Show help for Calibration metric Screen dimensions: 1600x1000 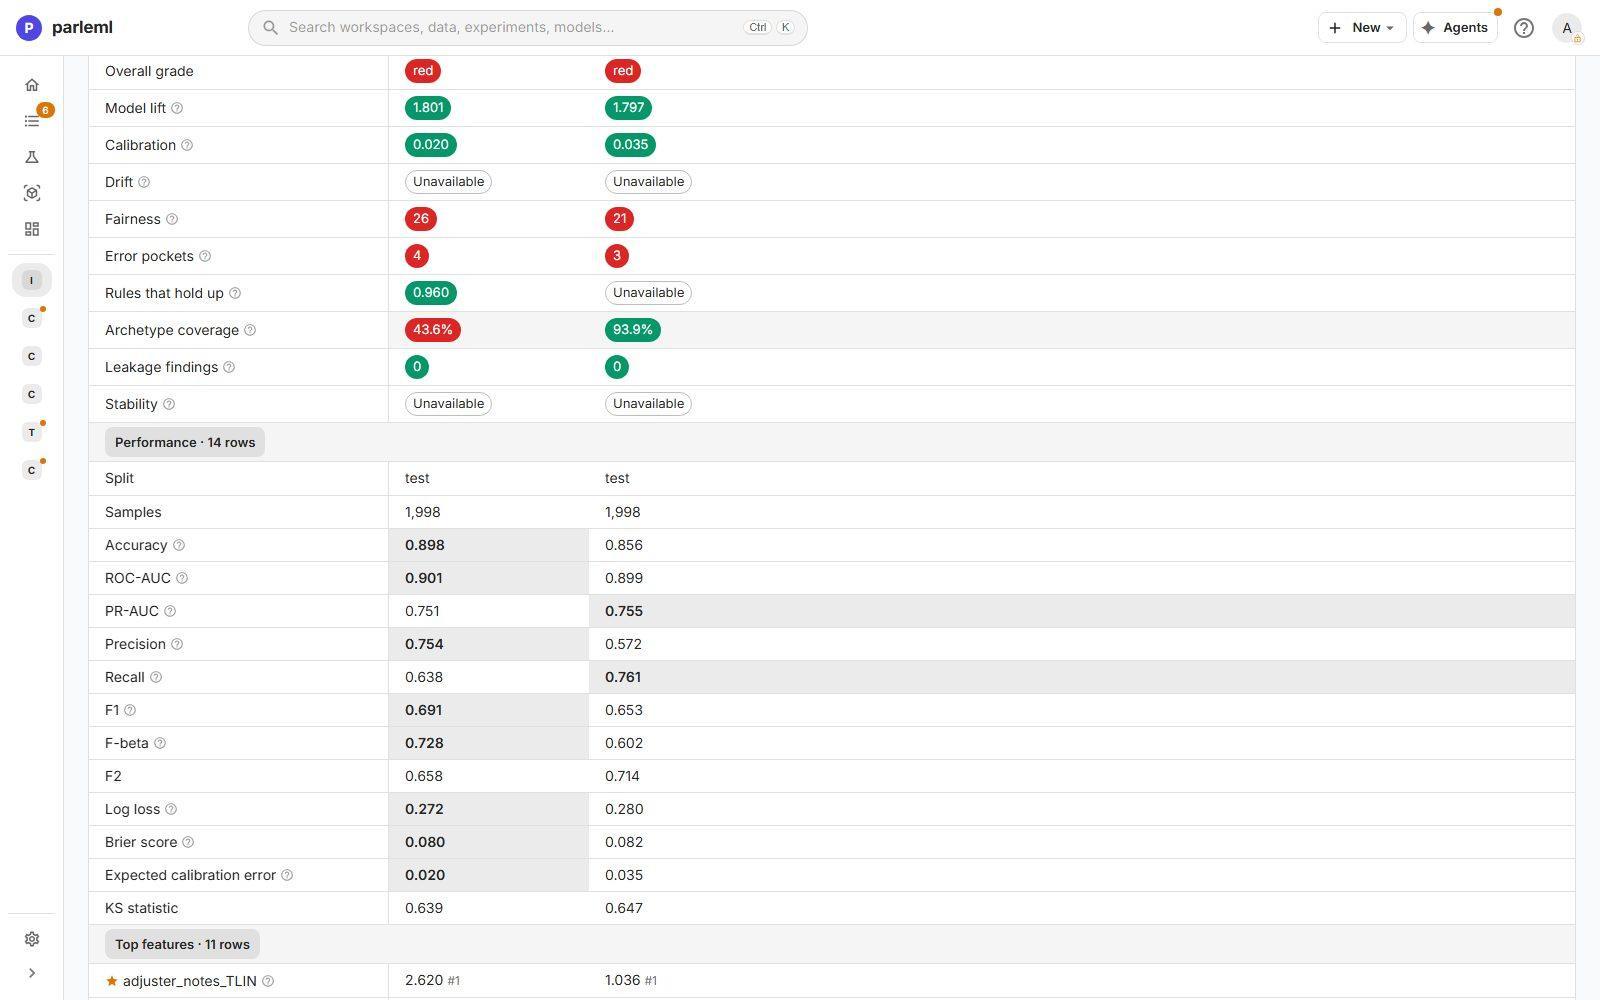click(187, 145)
